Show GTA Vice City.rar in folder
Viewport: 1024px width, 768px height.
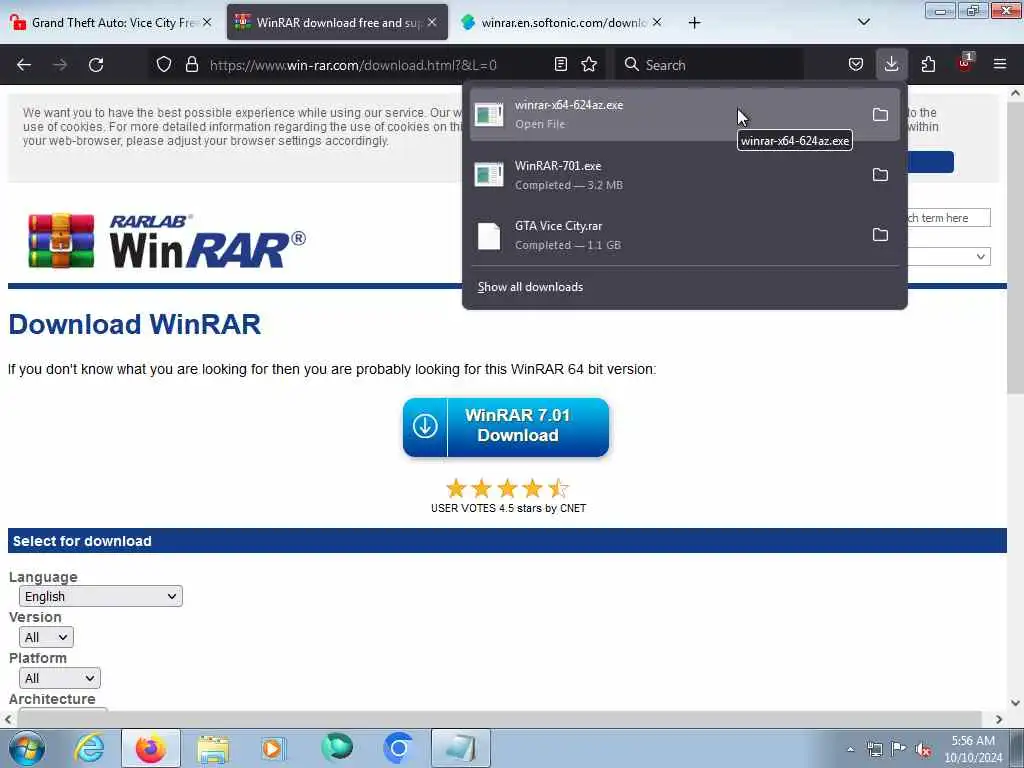coord(880,234)
